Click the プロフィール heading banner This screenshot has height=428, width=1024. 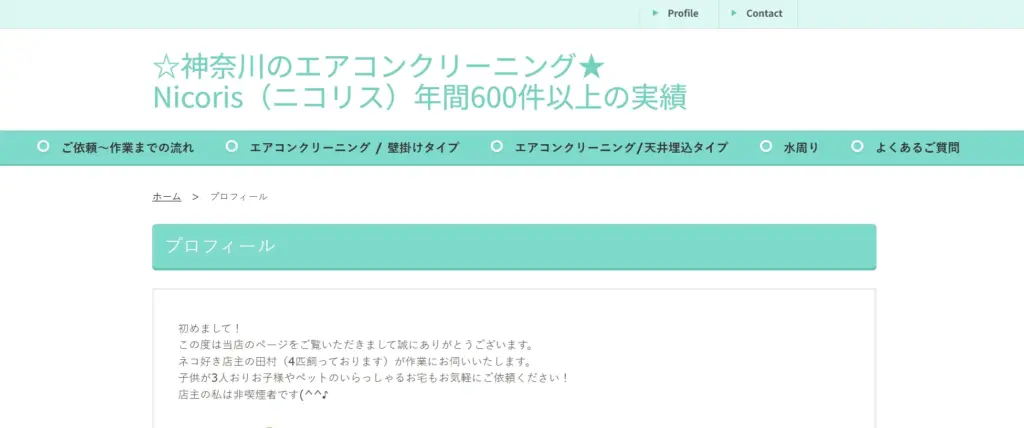pos(514,246)
